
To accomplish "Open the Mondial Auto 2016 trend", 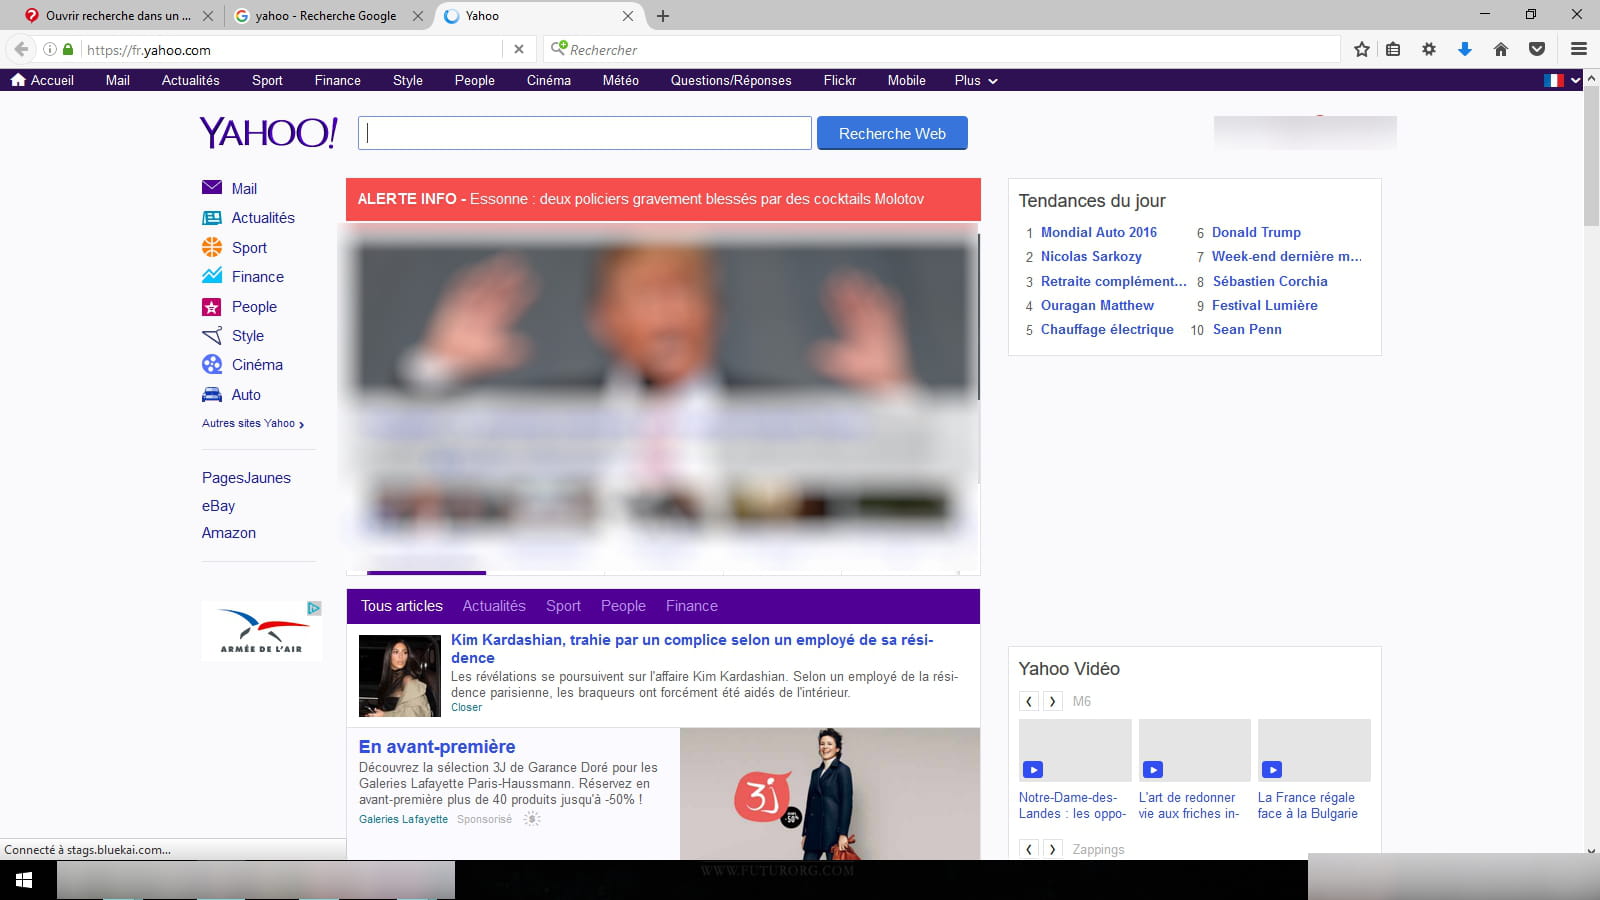I will coord(1098,232).
